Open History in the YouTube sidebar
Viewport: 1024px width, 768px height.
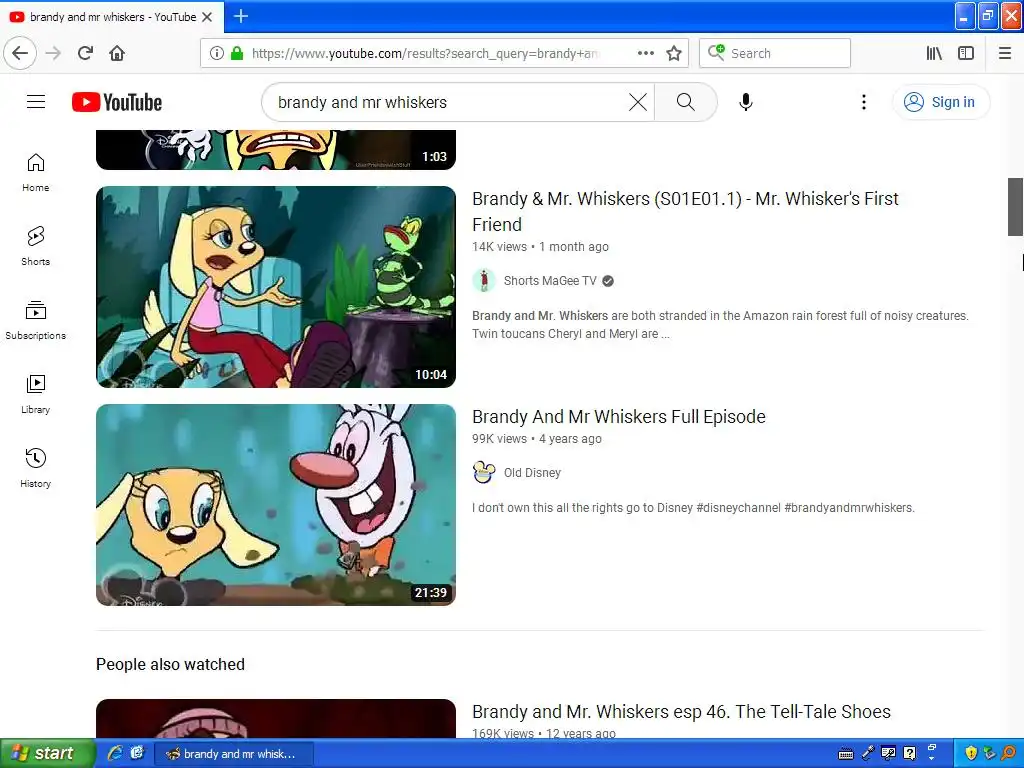36,468
